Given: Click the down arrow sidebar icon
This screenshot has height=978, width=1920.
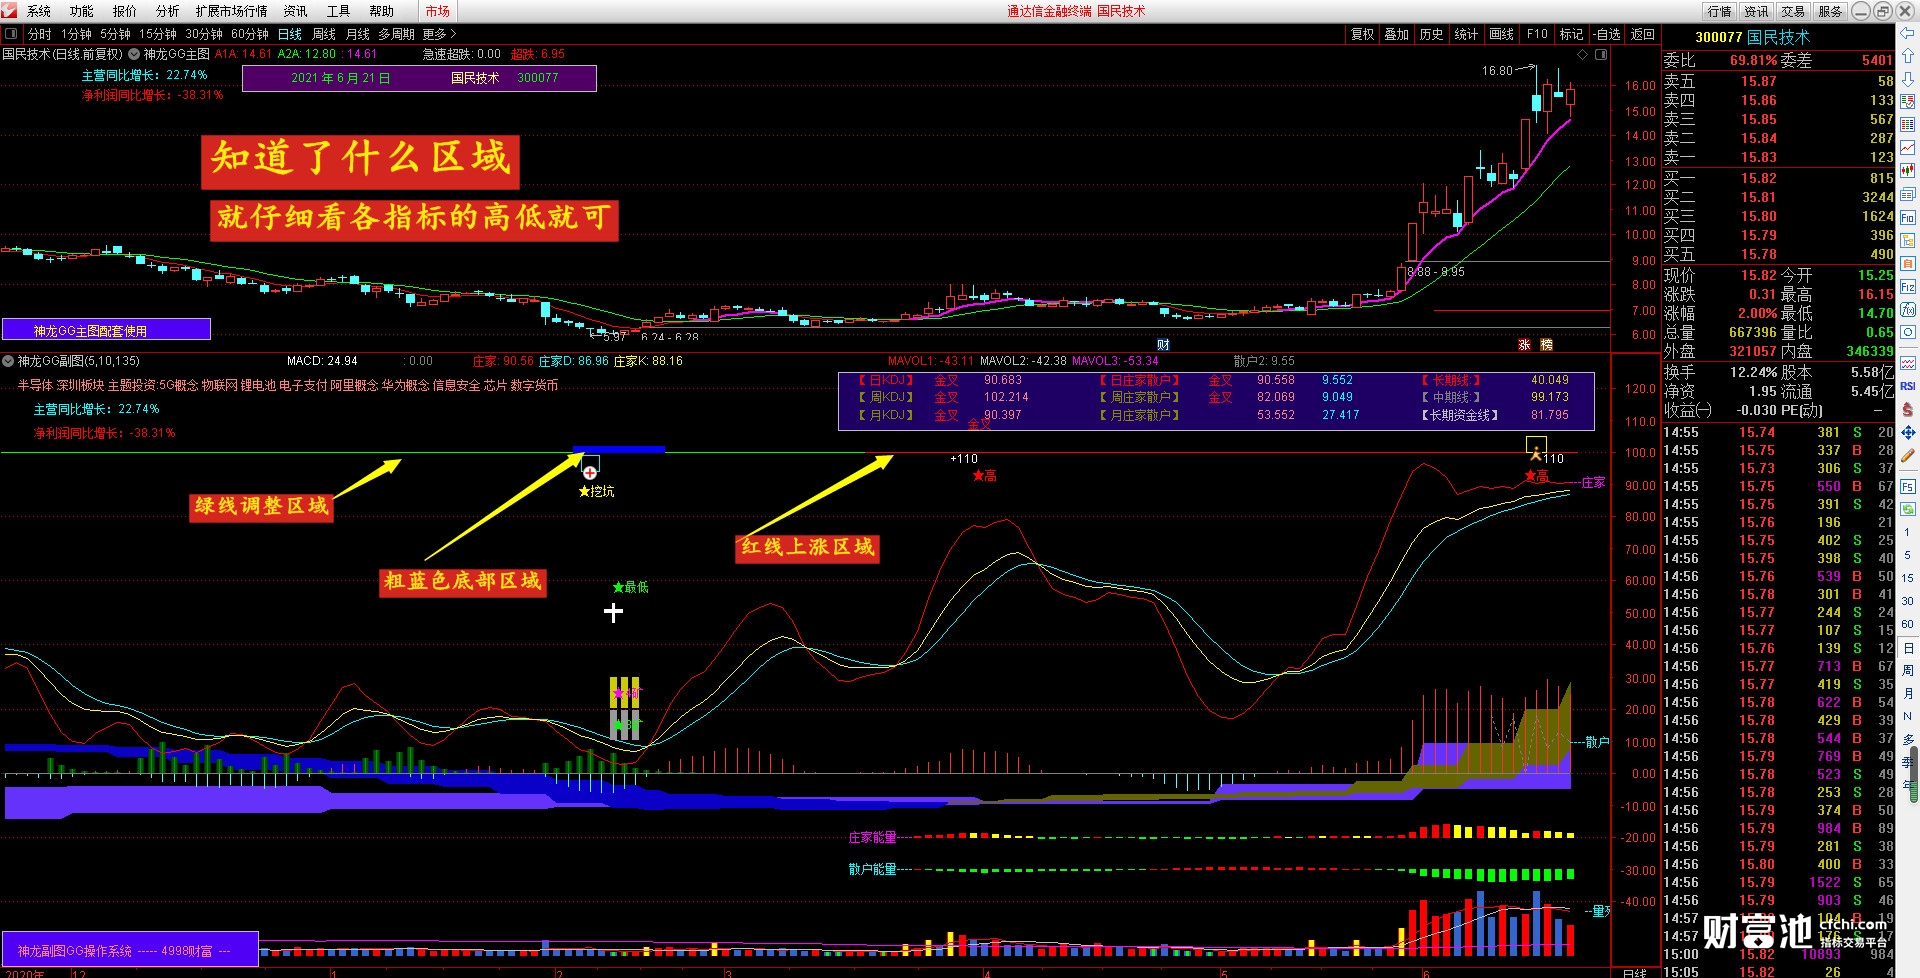Looking at the screenshot, I should point(1908,79).
